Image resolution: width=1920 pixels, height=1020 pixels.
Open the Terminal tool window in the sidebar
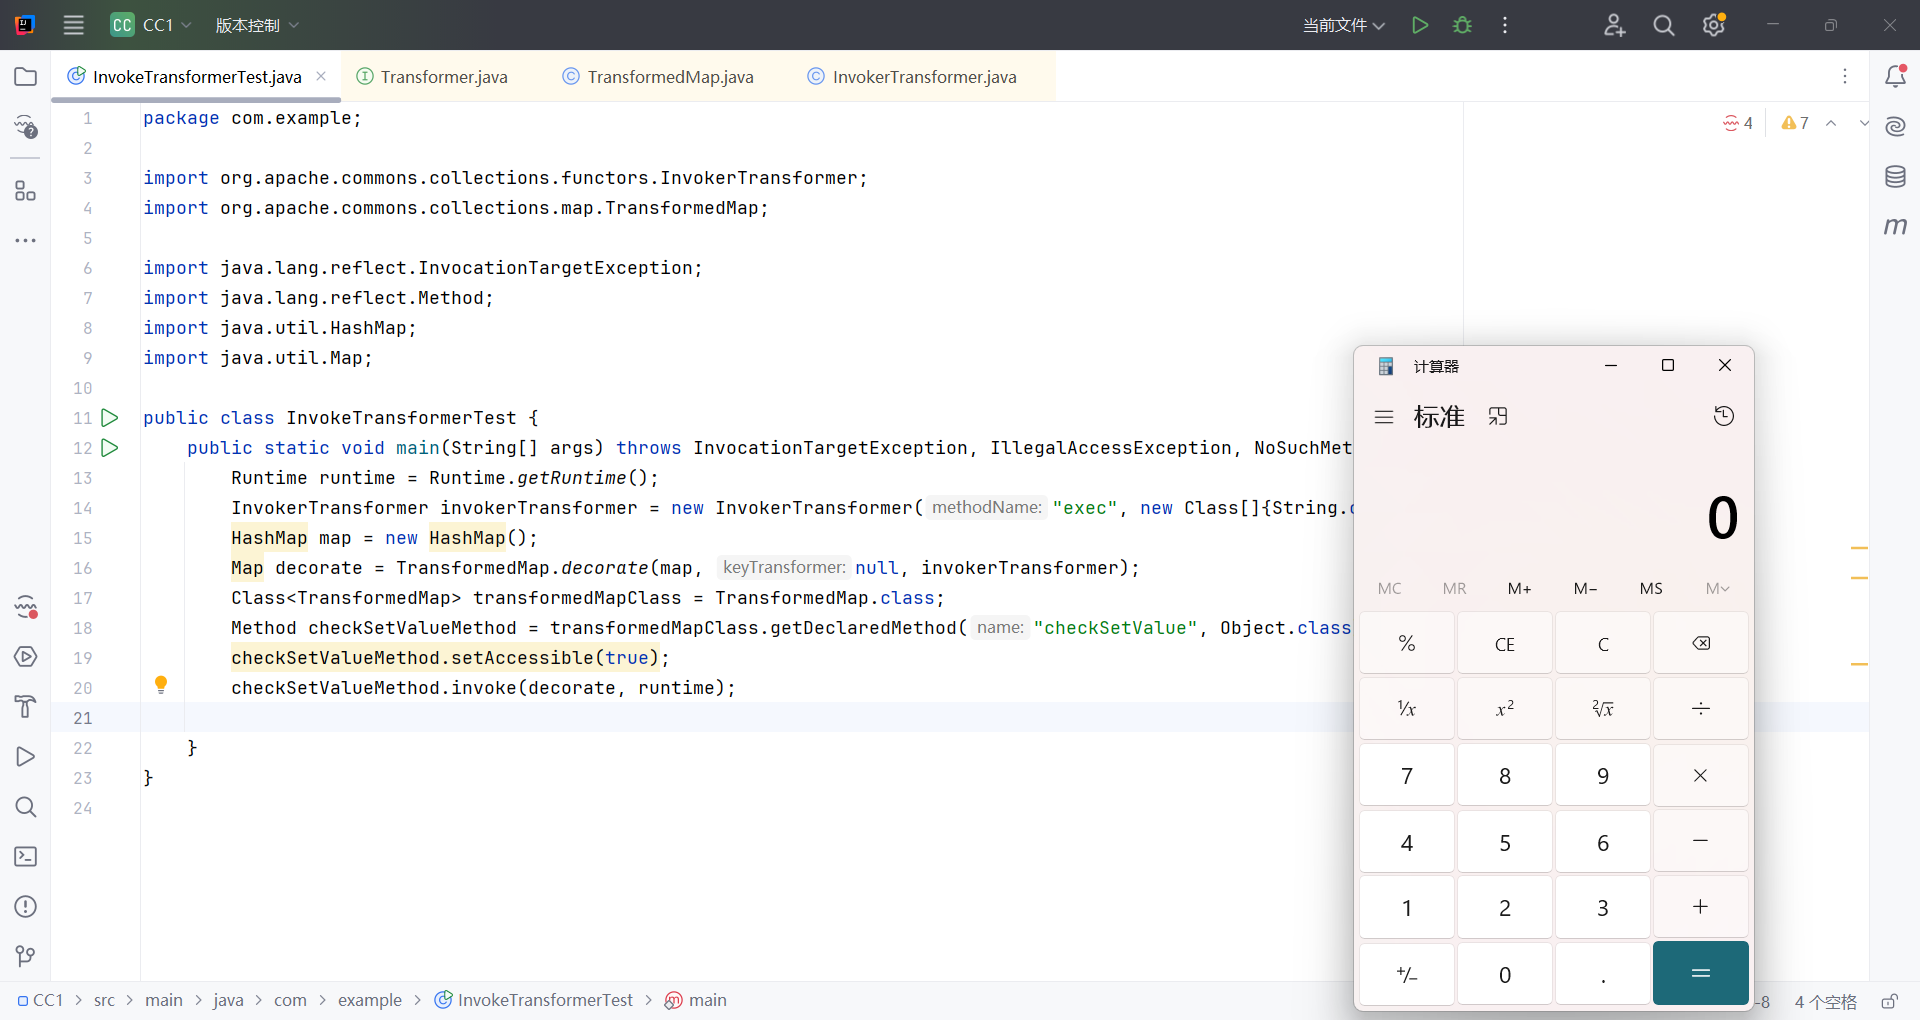point(26,857)
